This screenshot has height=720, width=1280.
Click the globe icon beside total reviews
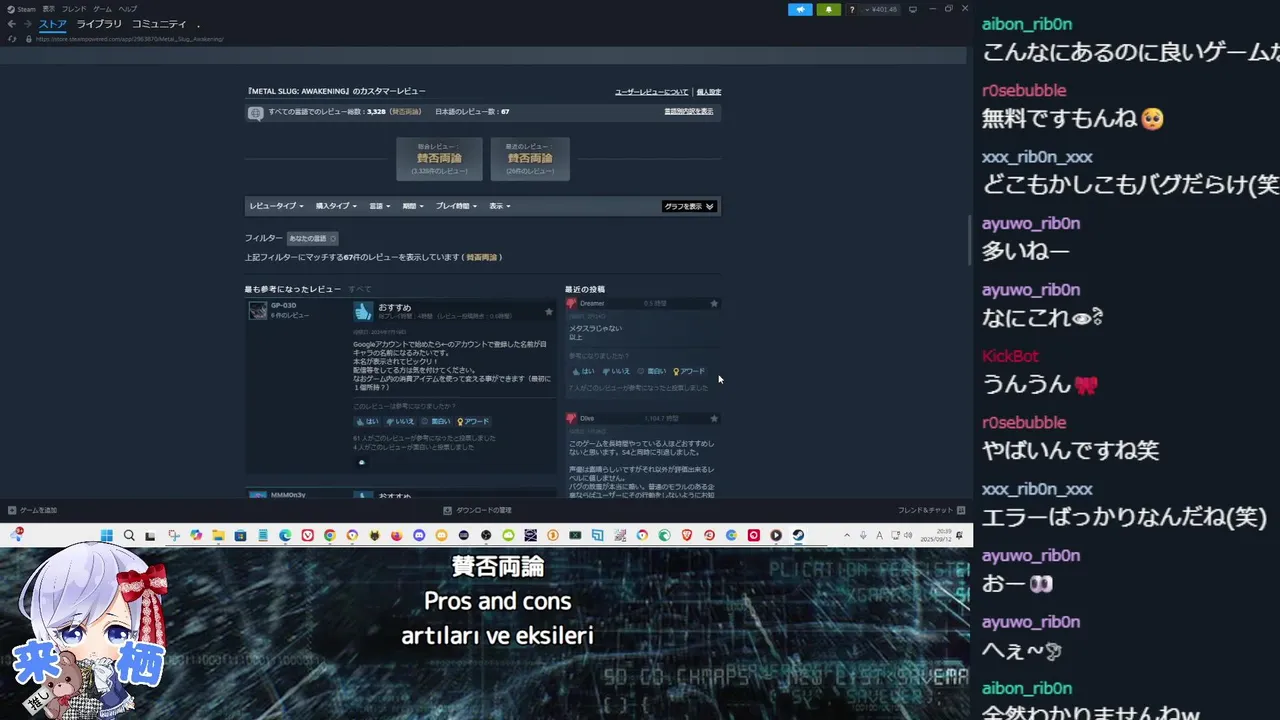click(256, 113)
